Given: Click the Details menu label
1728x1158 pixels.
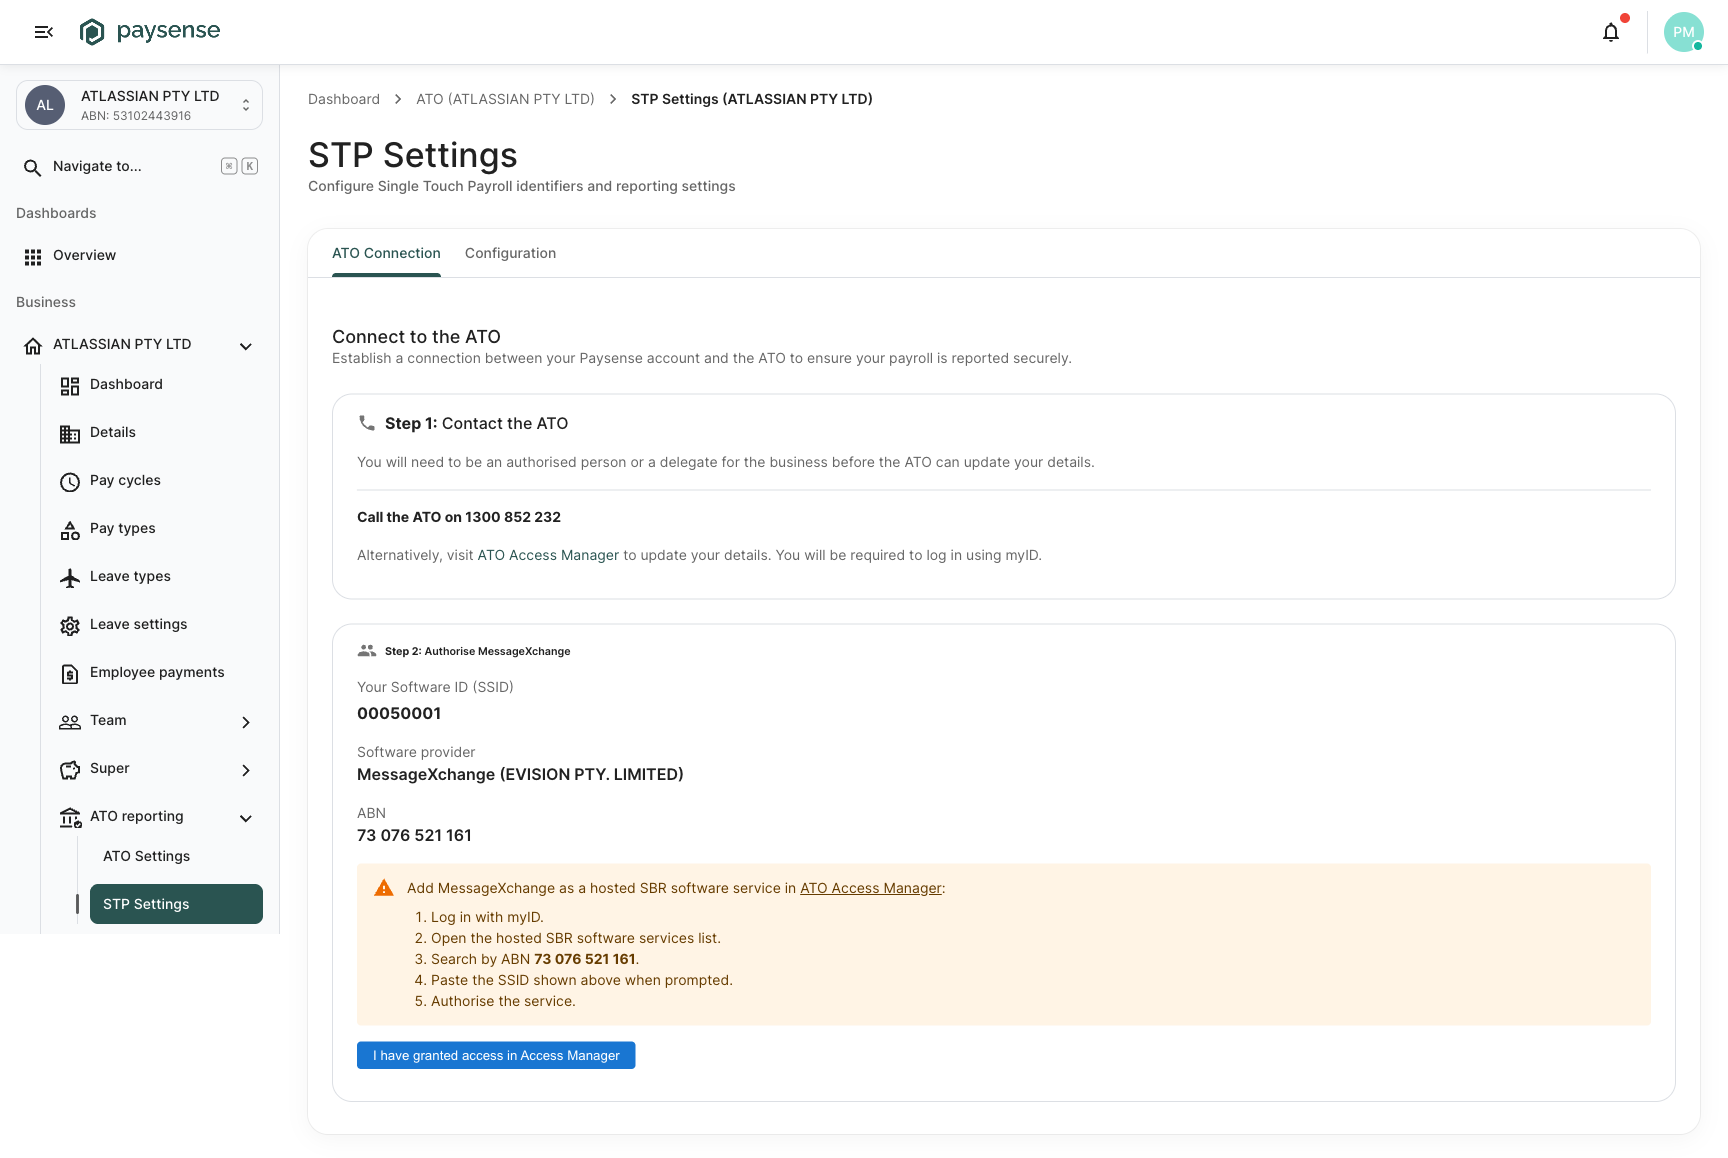Looking at the screenshot, I should tap(113, 432).
